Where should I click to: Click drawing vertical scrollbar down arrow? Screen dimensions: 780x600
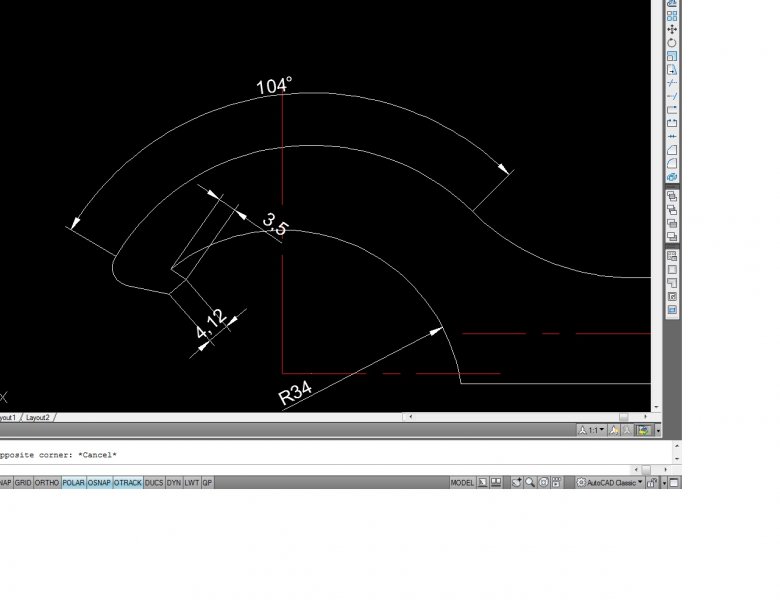(656, 407)
